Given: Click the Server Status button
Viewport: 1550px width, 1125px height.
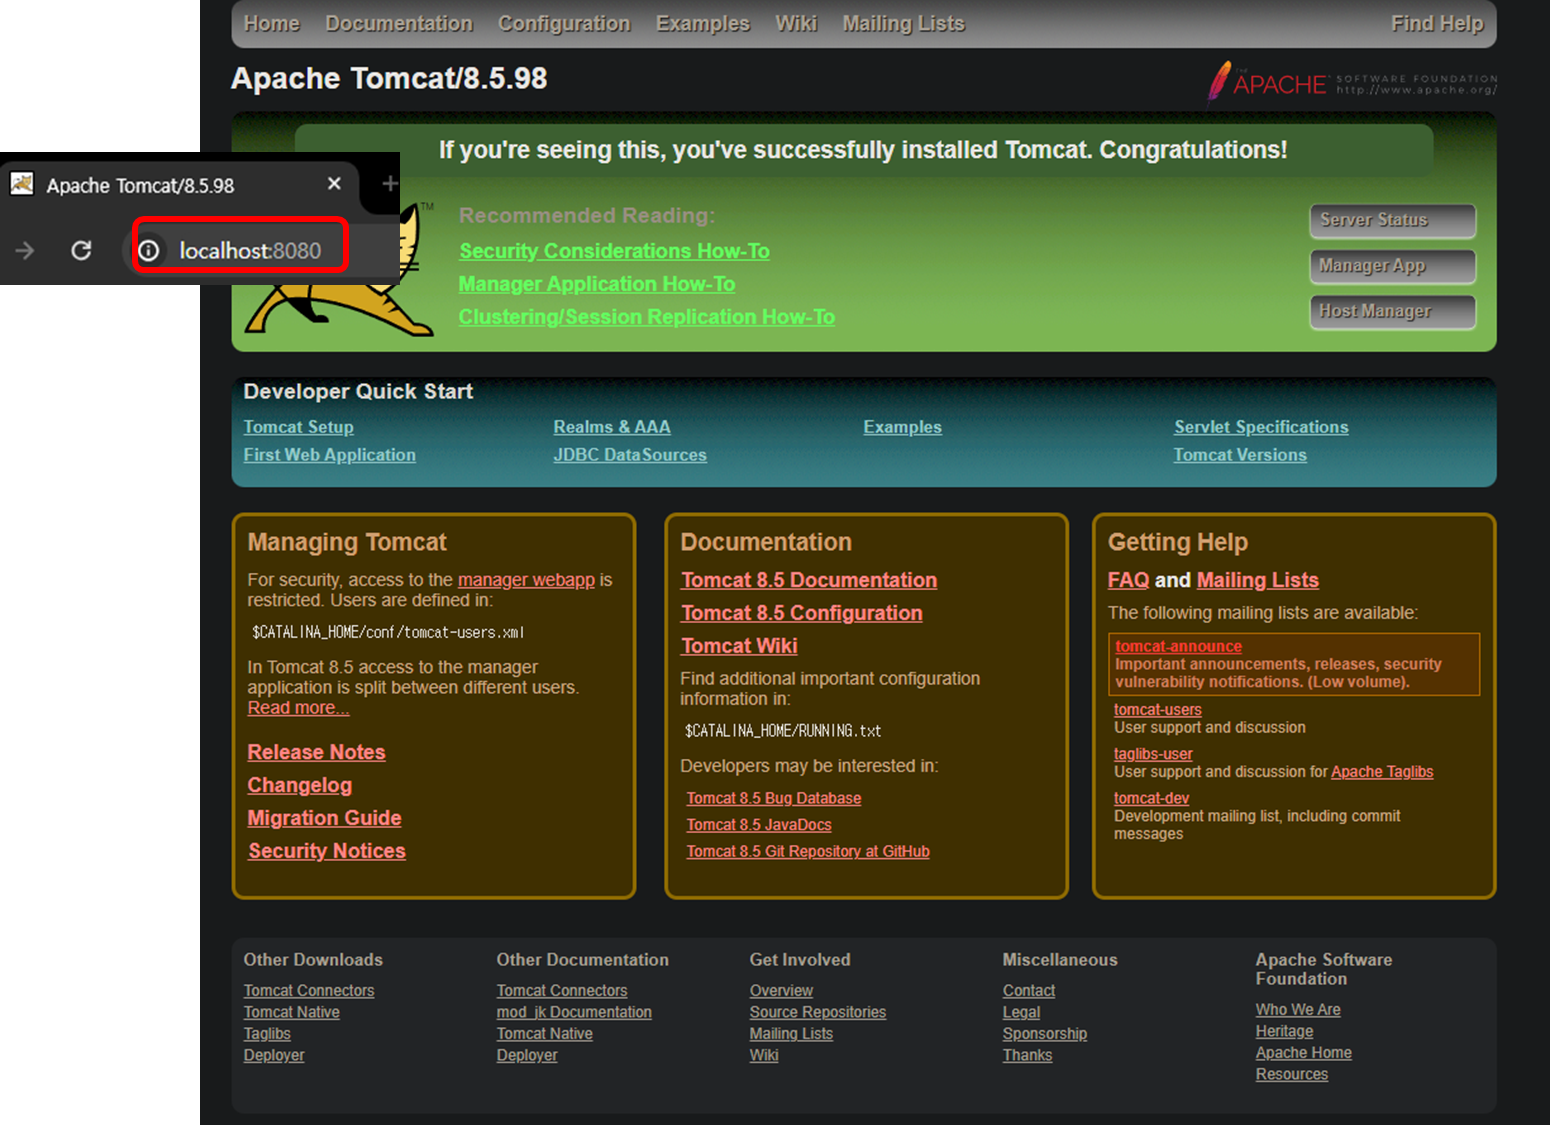Looking at the screenshot, I should 1393,220.
